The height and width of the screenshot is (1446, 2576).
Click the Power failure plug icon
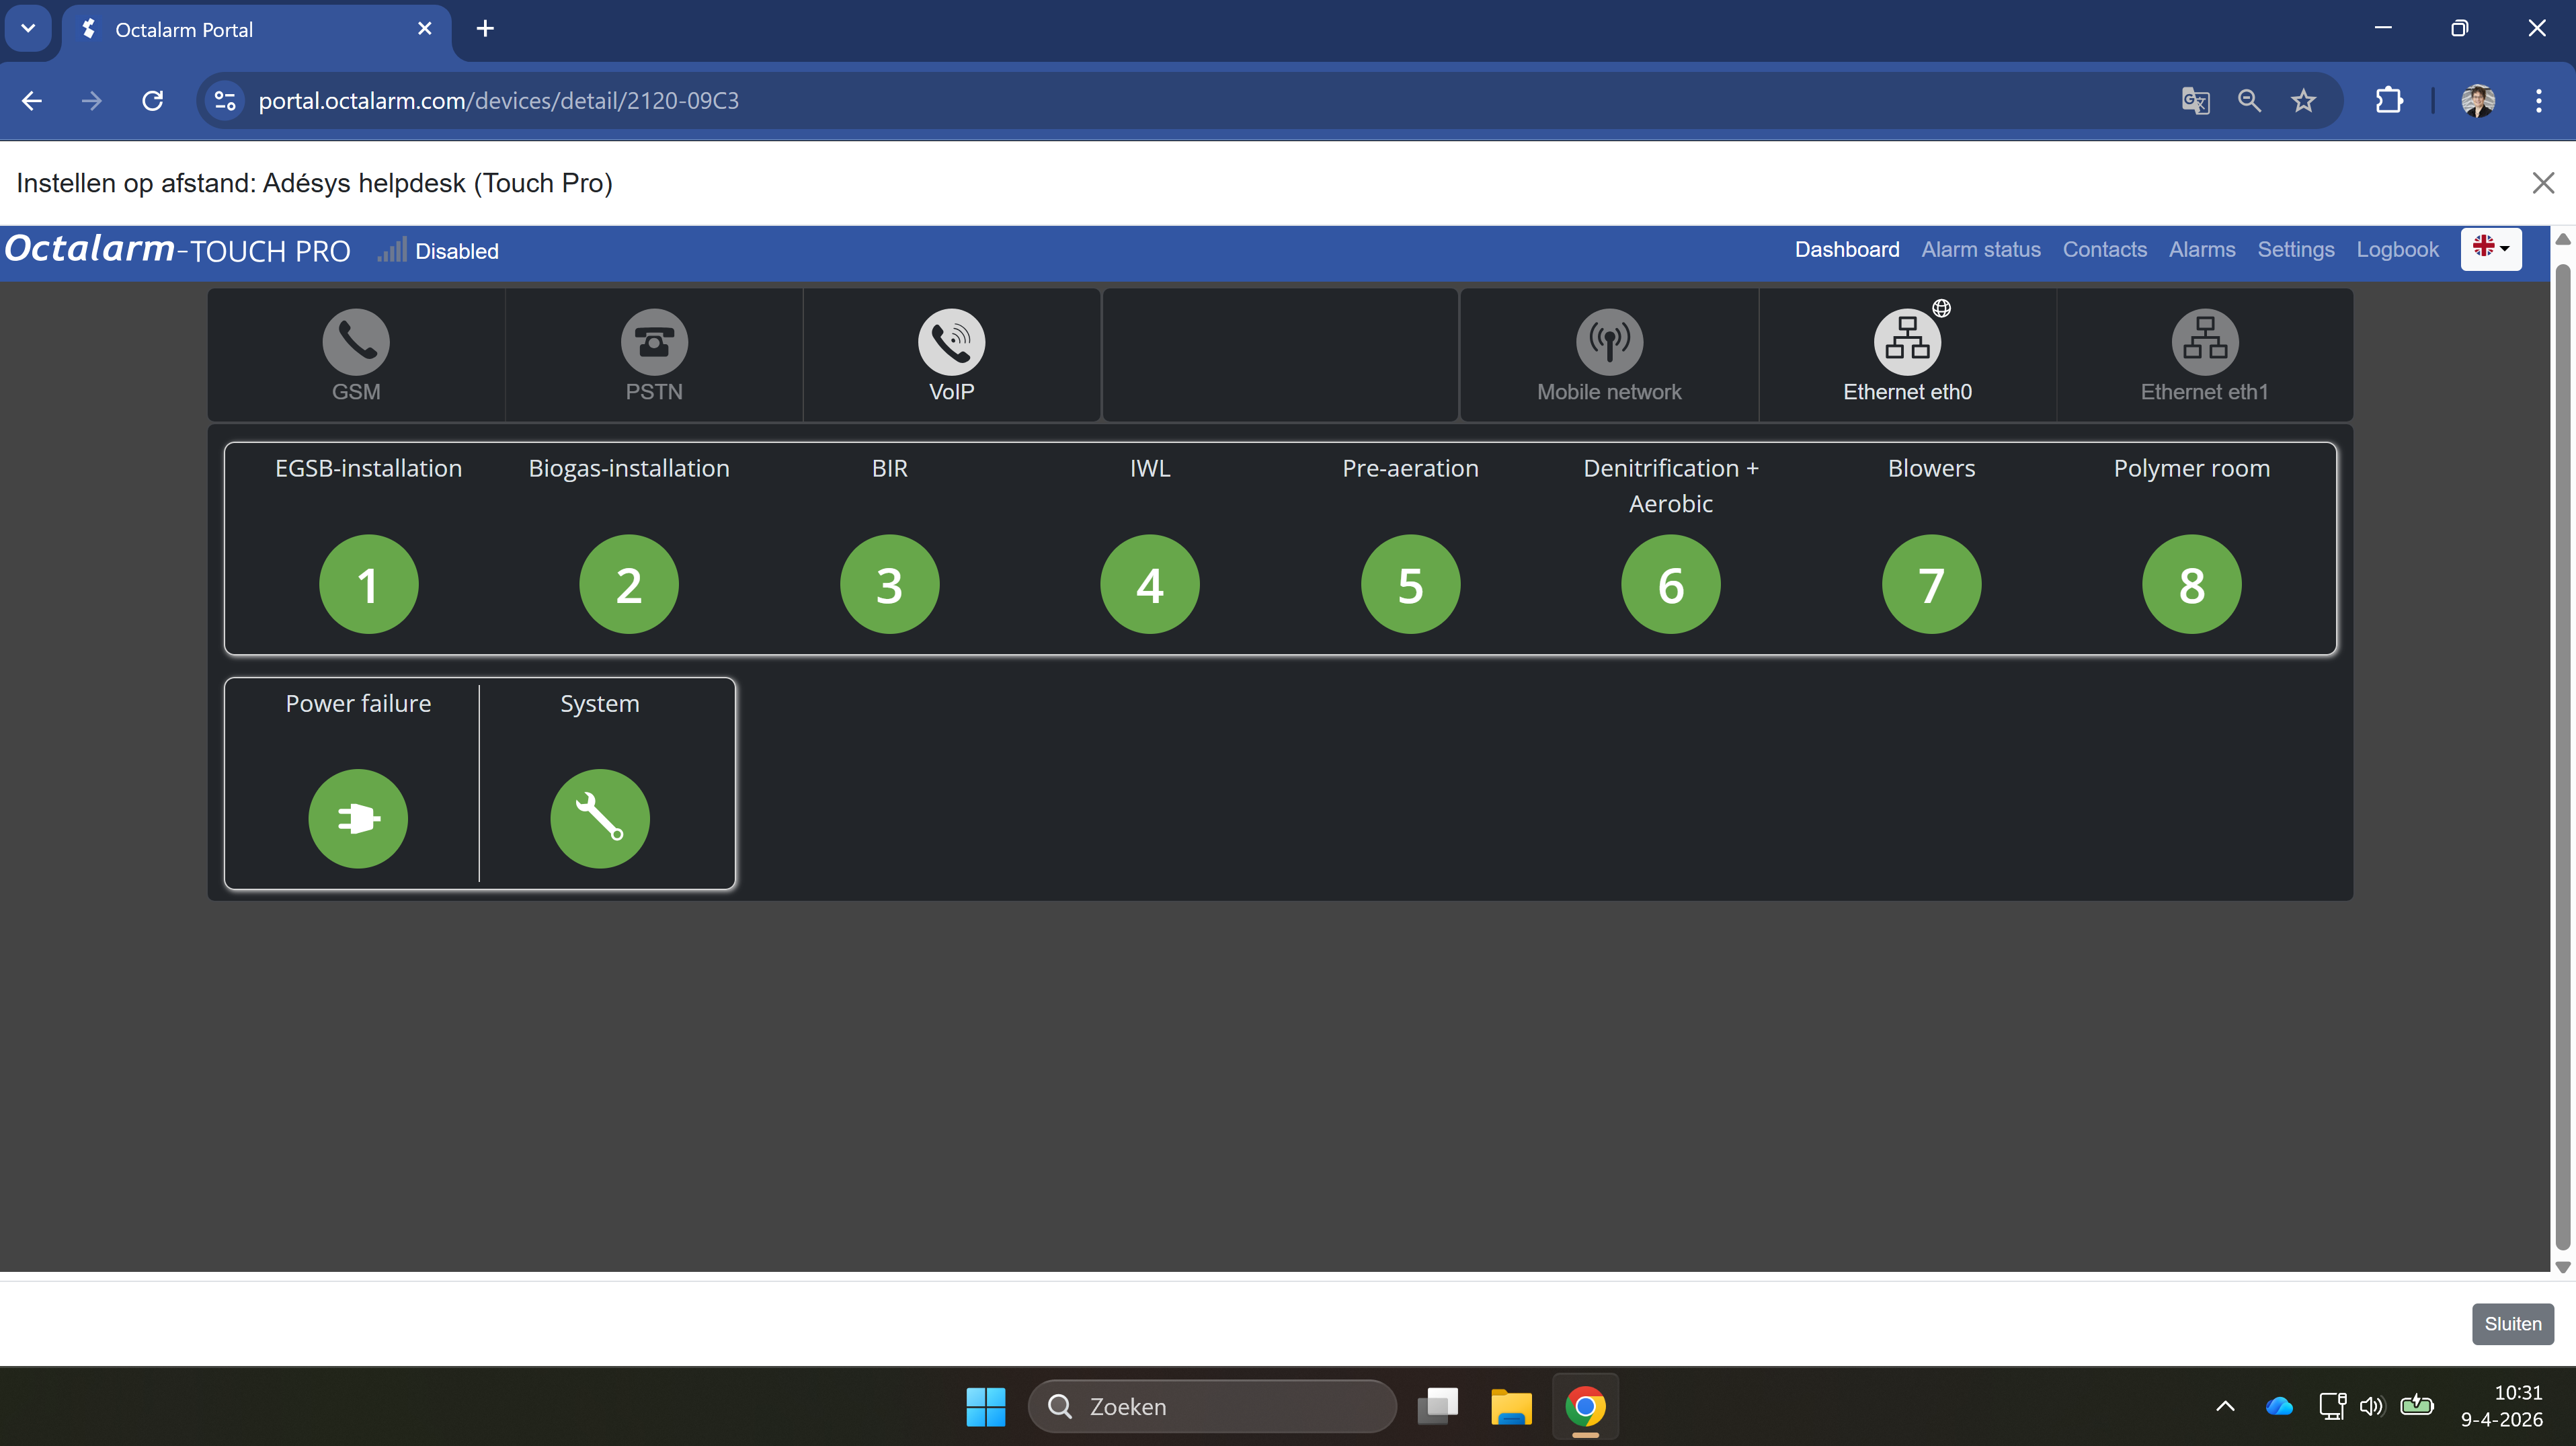(358, 818)
